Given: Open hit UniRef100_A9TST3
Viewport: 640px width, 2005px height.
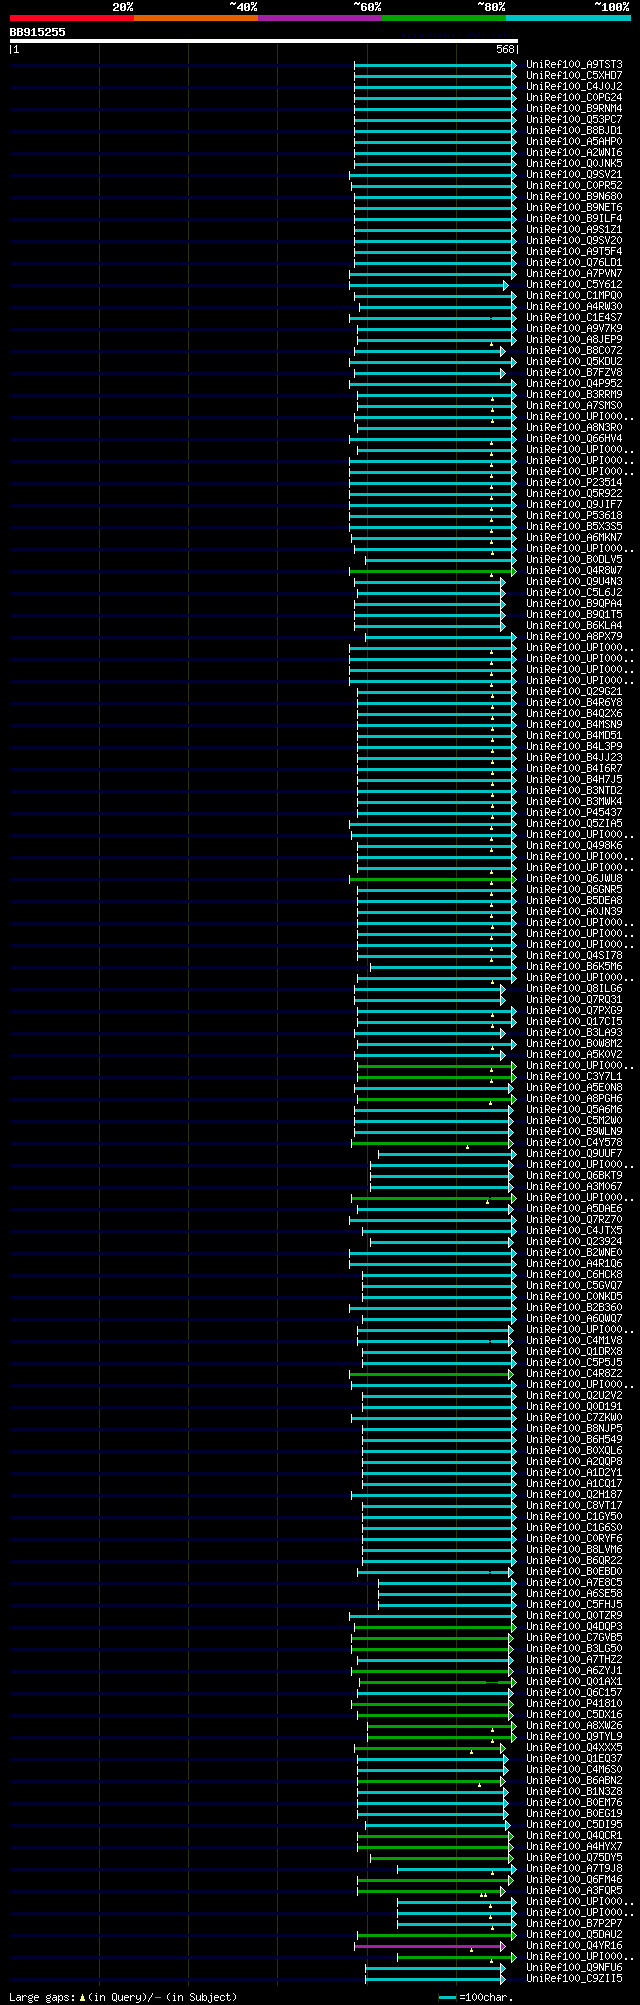Looking at the screenshot, I should click(574, 64).
